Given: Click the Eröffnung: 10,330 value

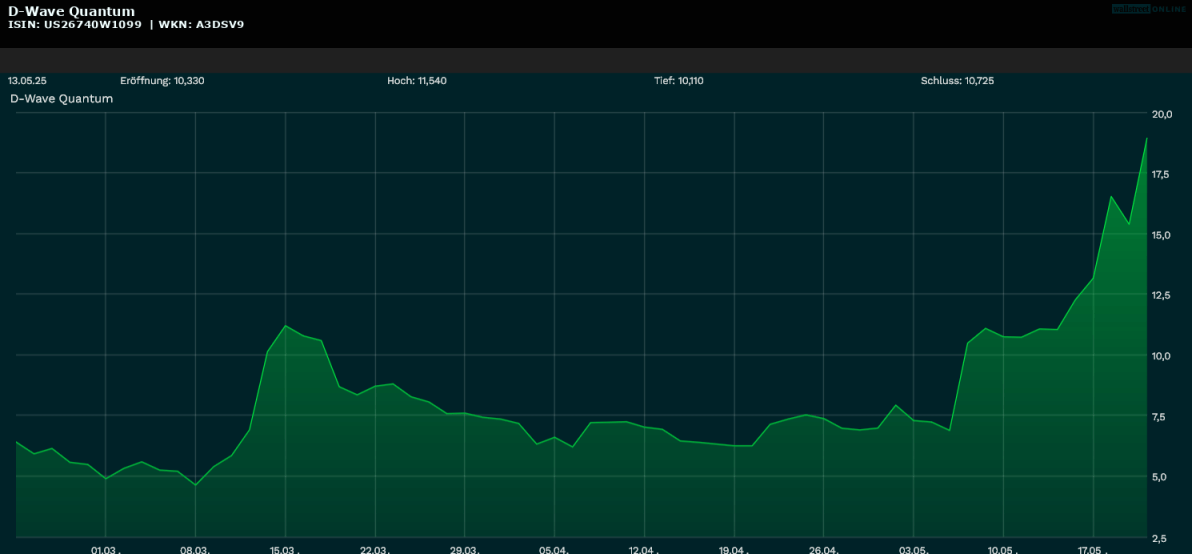Looking at the screenshot, I should click(162, 81).
